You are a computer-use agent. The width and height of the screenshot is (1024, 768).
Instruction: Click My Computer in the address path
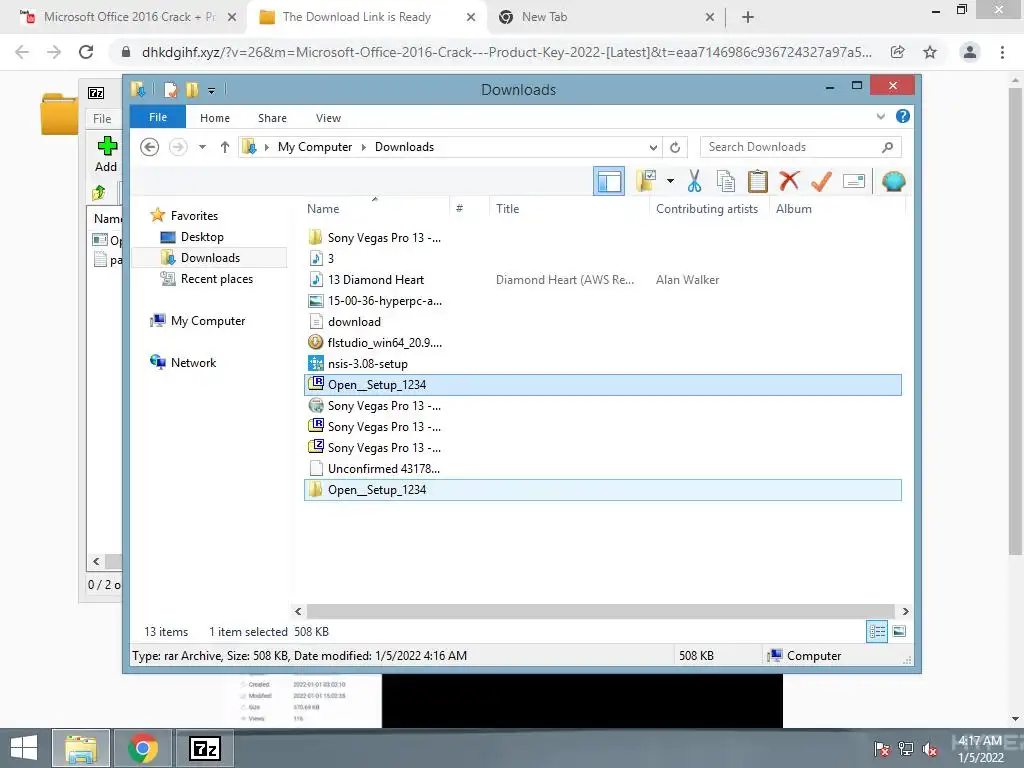click(x=315, y=147)
